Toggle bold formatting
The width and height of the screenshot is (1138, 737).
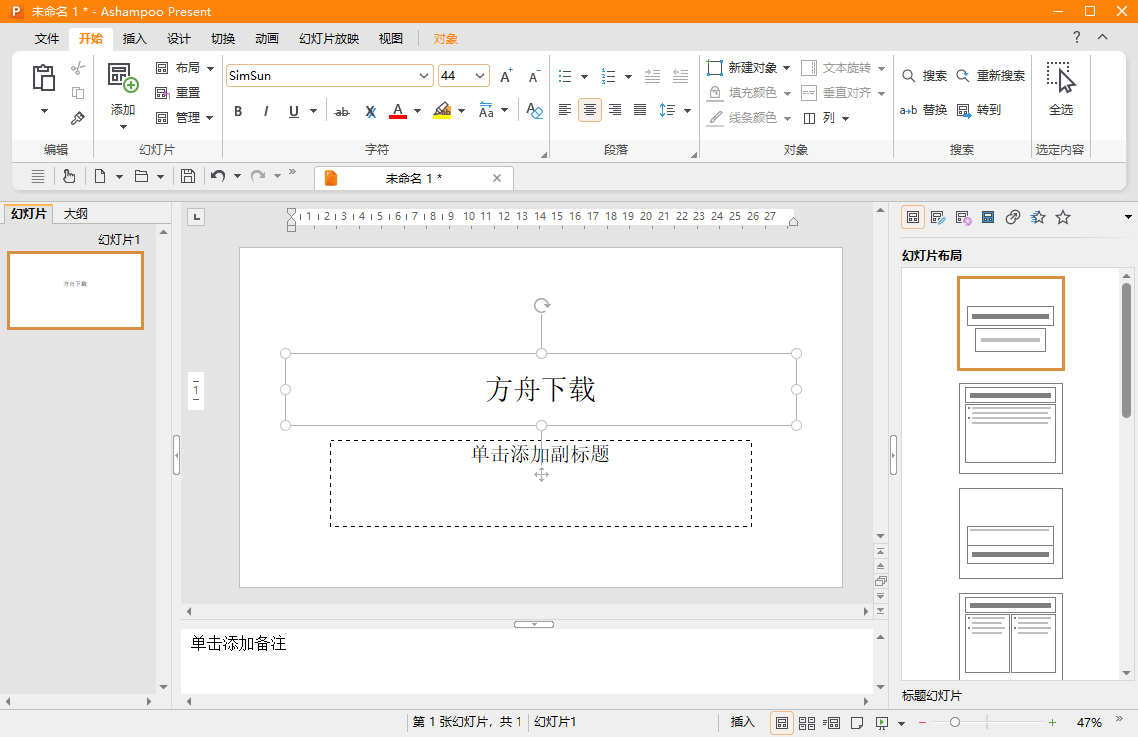238,111
